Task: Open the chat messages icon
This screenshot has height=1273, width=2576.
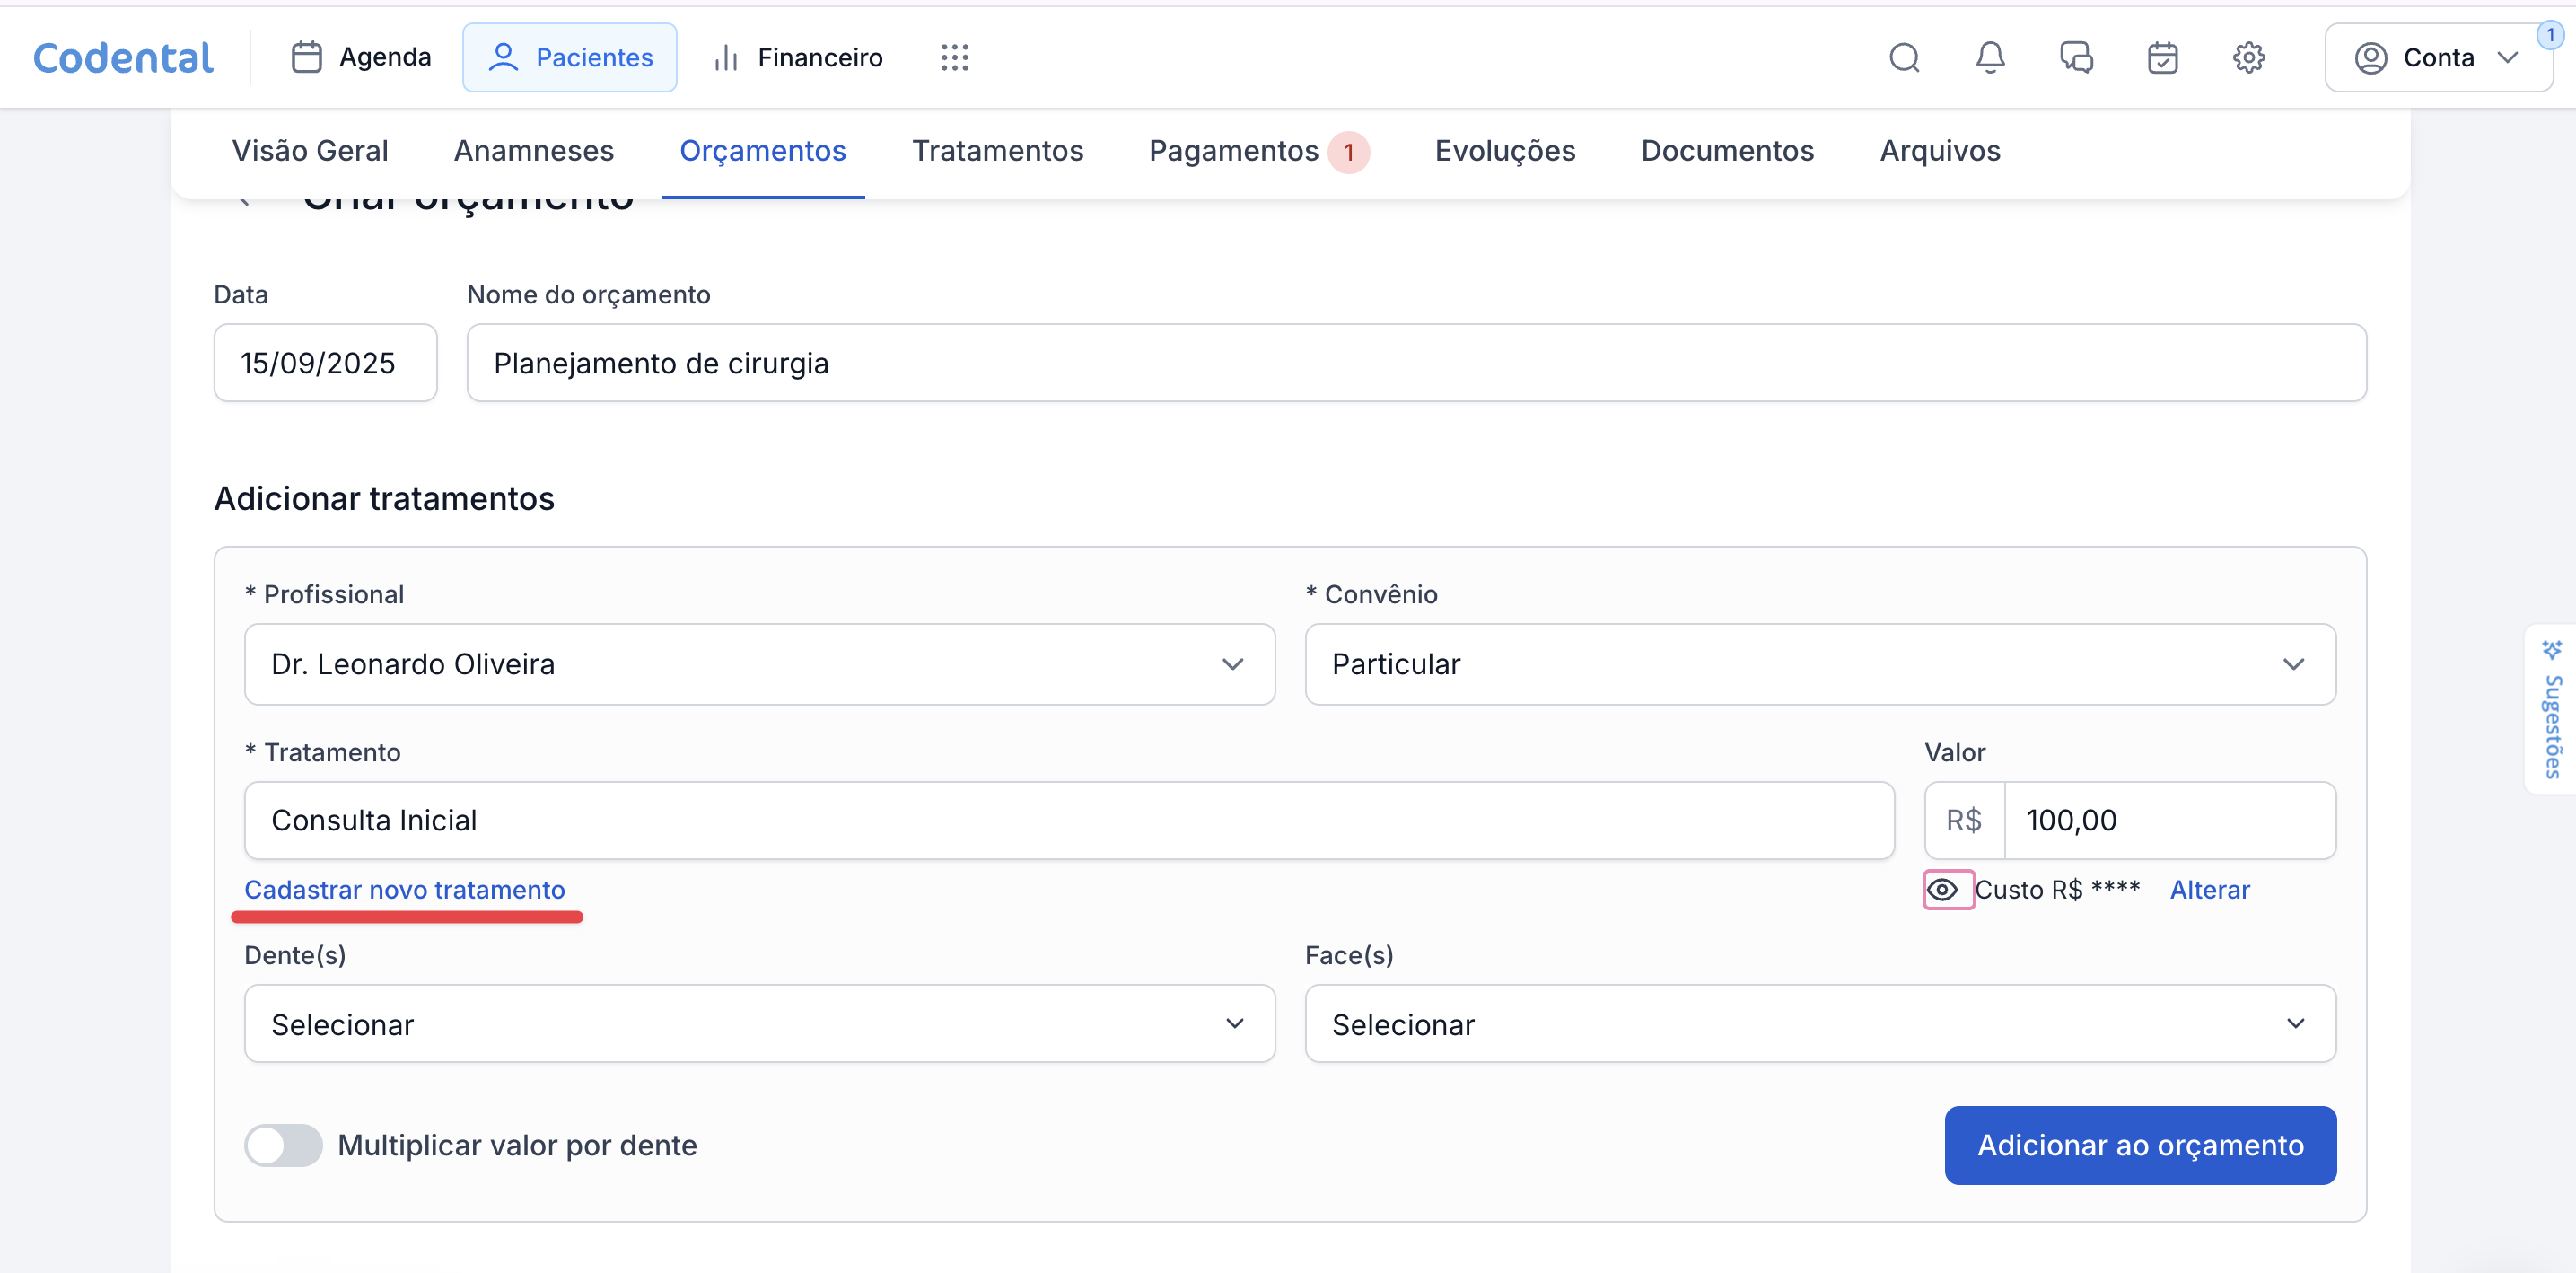Action: pos(2076,58)
